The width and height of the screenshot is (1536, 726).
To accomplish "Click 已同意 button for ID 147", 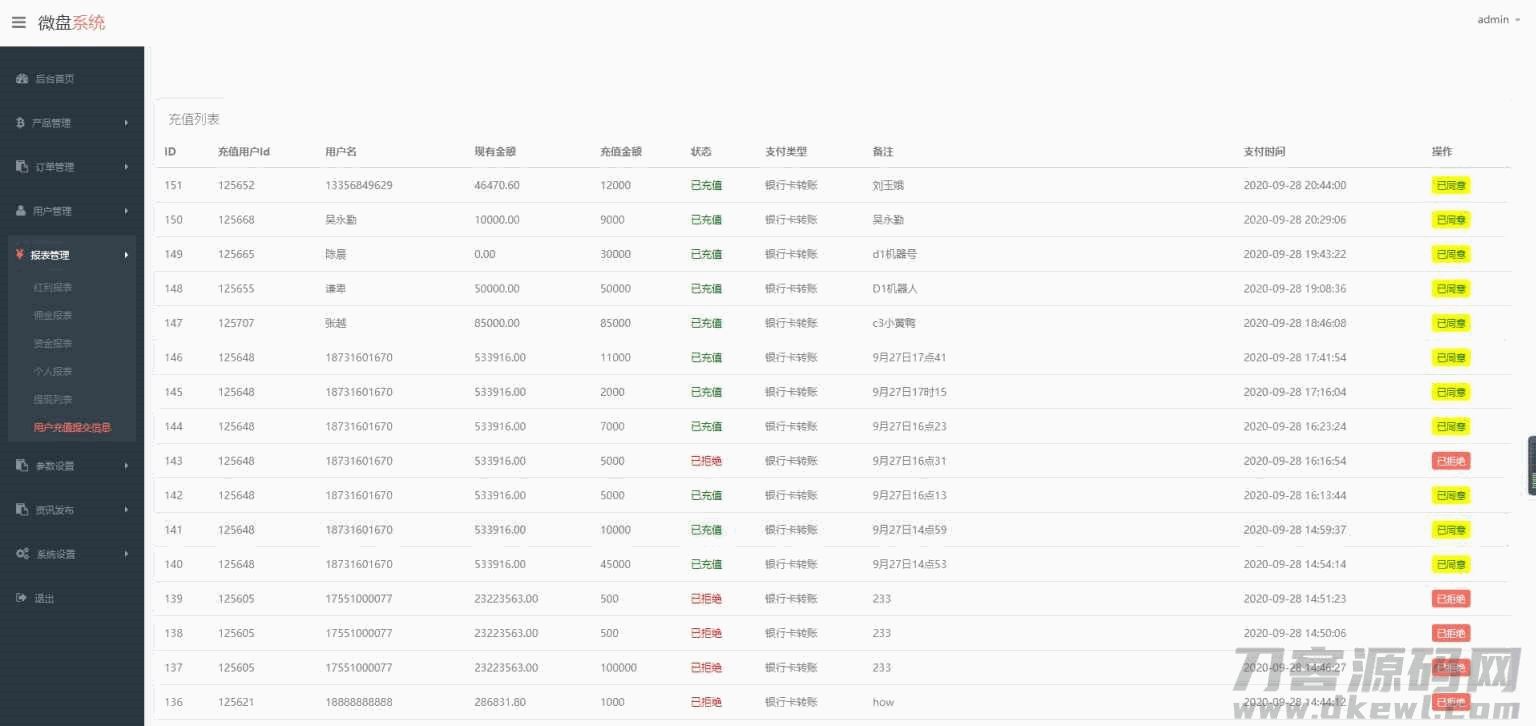I will (1450, 323).
